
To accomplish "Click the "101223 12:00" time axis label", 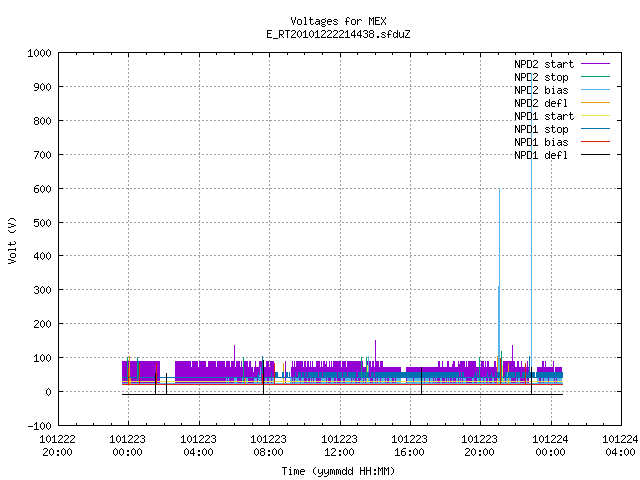I will coord(339,445).
